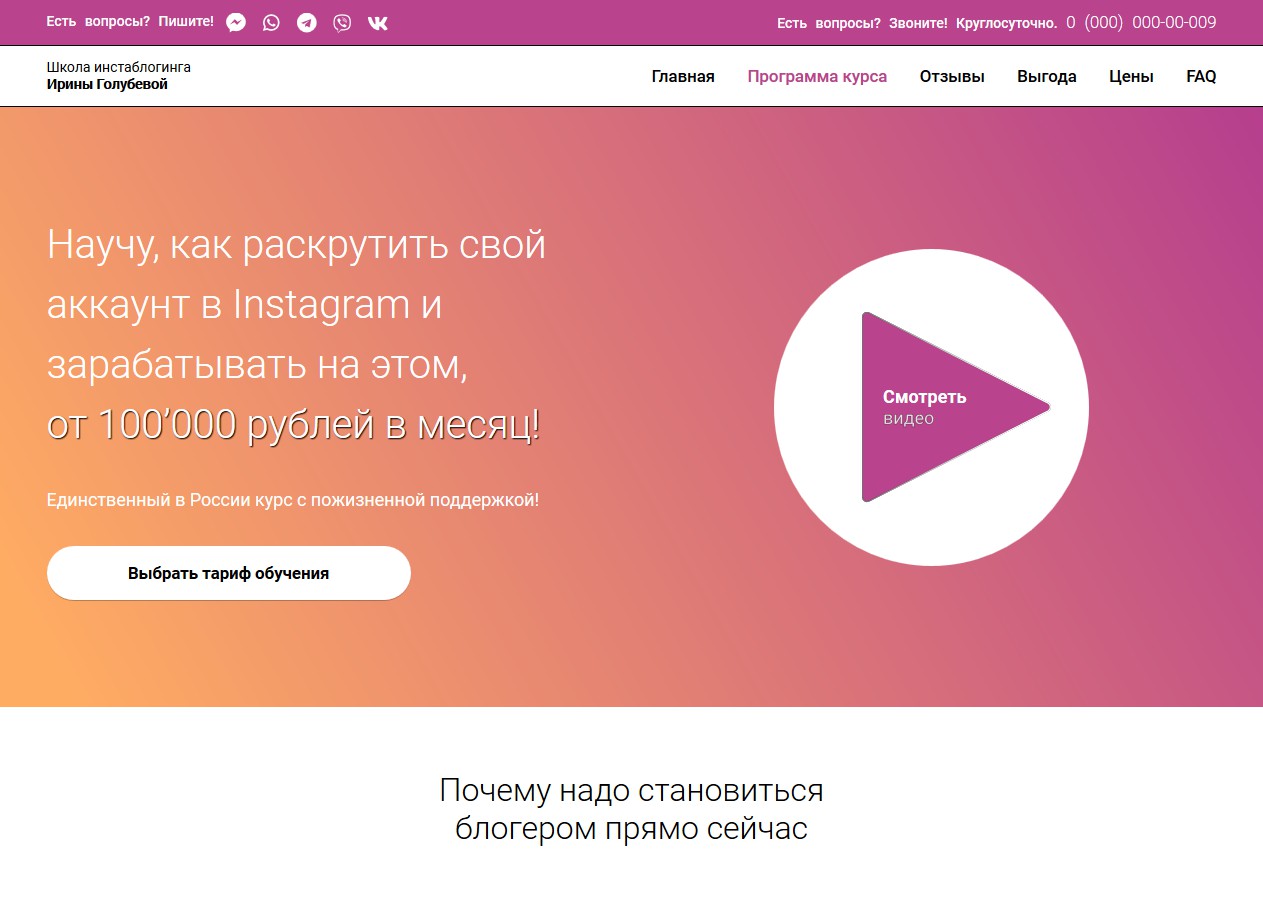
Task: Select the Выгода navigation item
Action: [x=1047, y=76]
